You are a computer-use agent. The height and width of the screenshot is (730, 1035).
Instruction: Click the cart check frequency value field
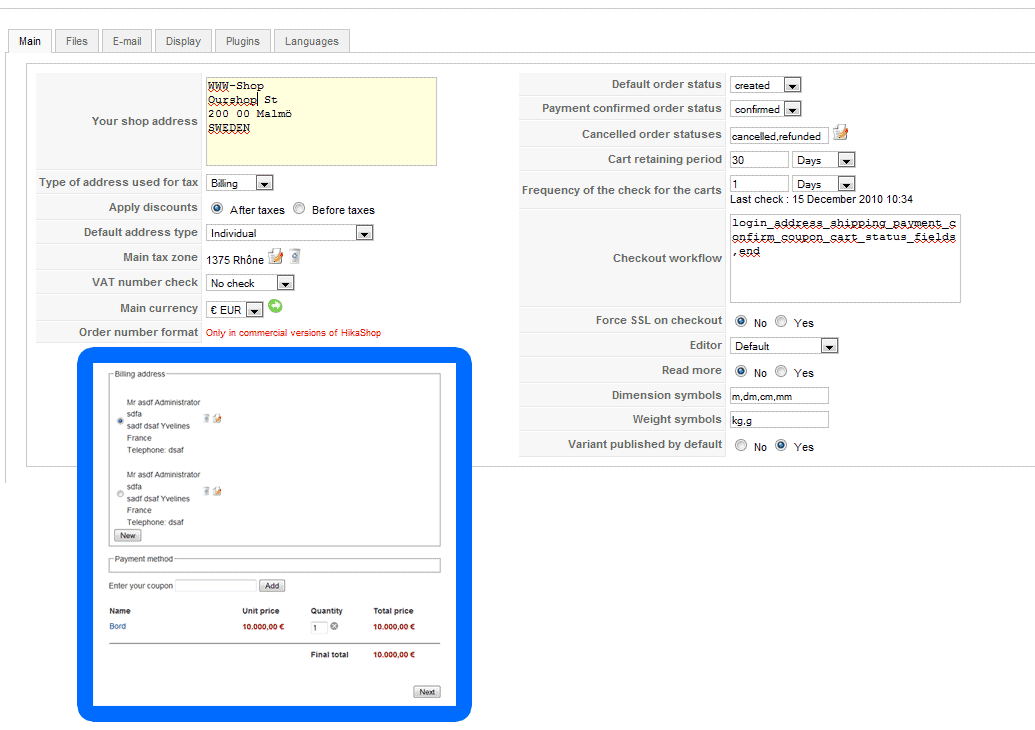point(759,183)
